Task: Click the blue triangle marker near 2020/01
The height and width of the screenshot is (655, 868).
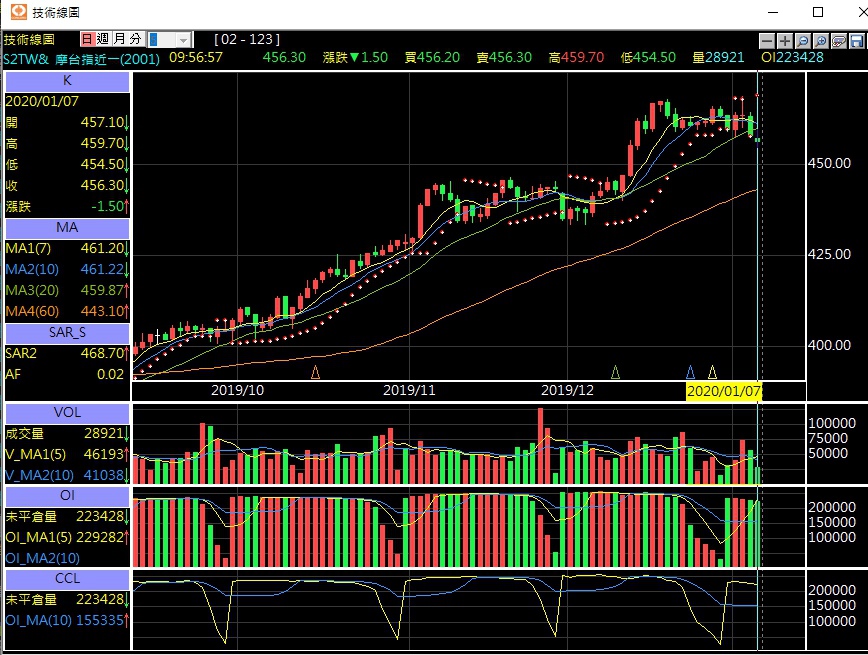Action: [690, 372]
